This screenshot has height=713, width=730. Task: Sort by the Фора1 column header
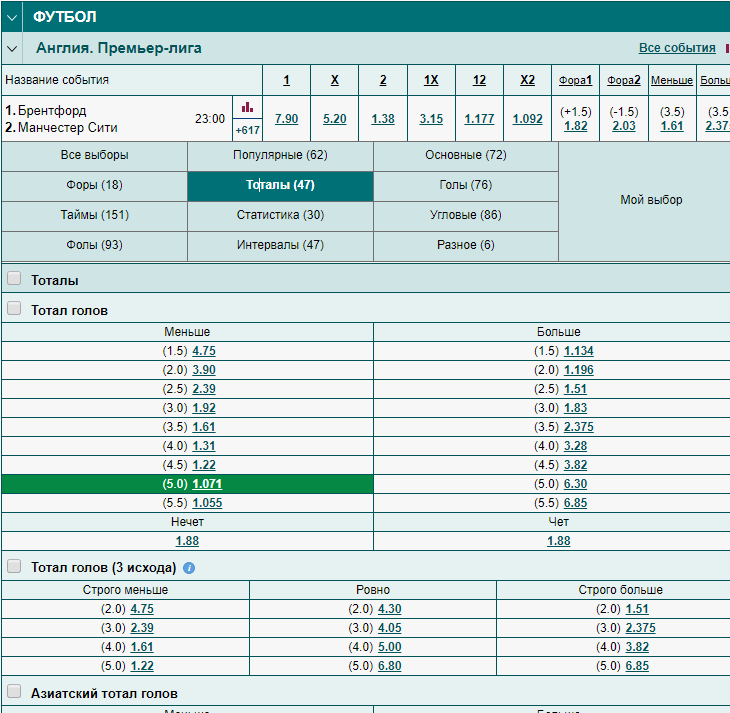click(x=575, y=80)
